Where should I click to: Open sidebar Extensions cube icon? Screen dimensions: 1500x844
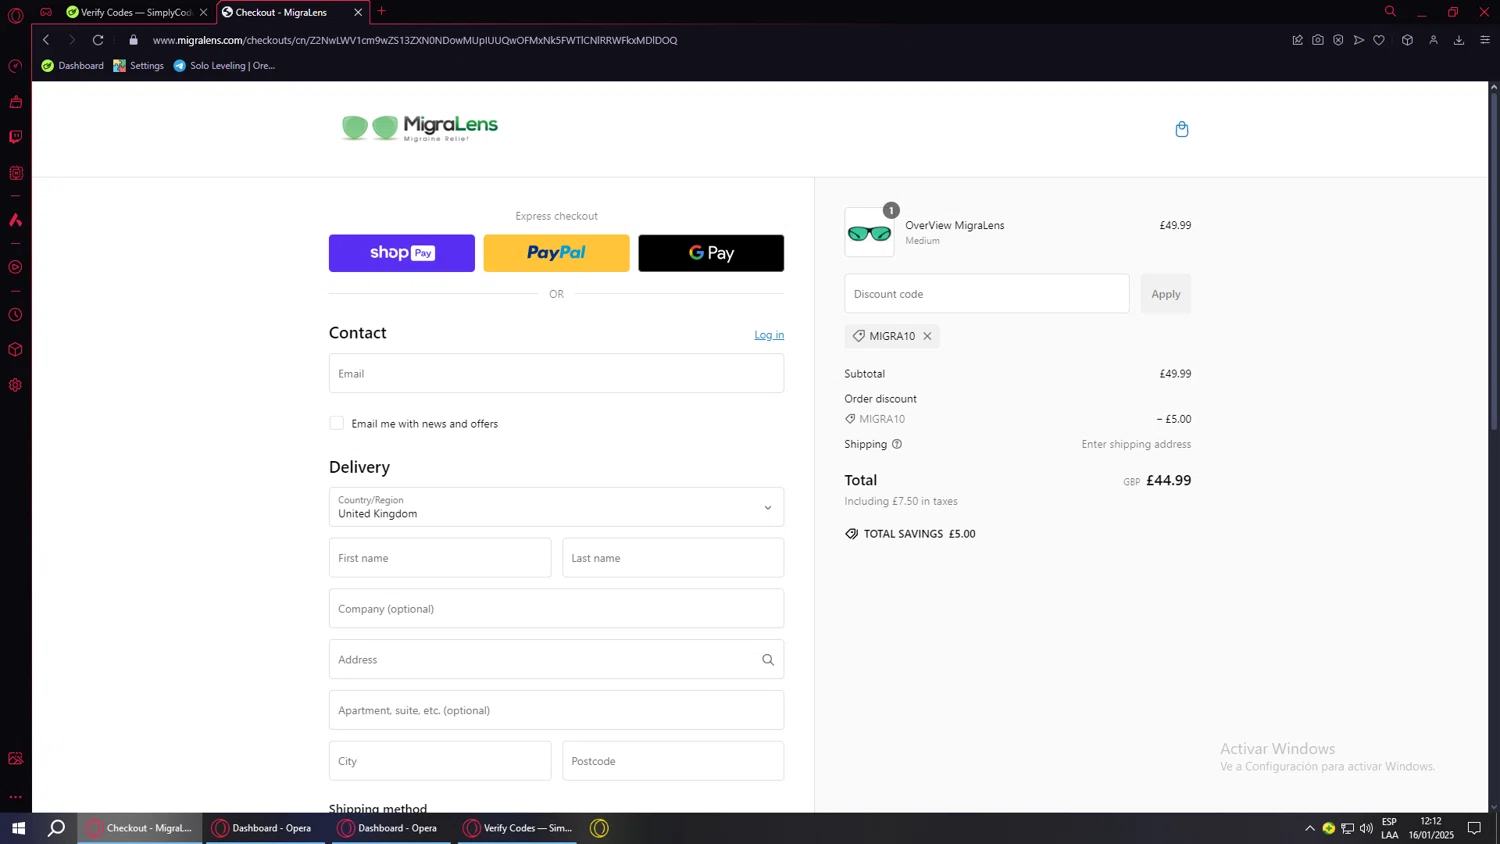[15, 350]
